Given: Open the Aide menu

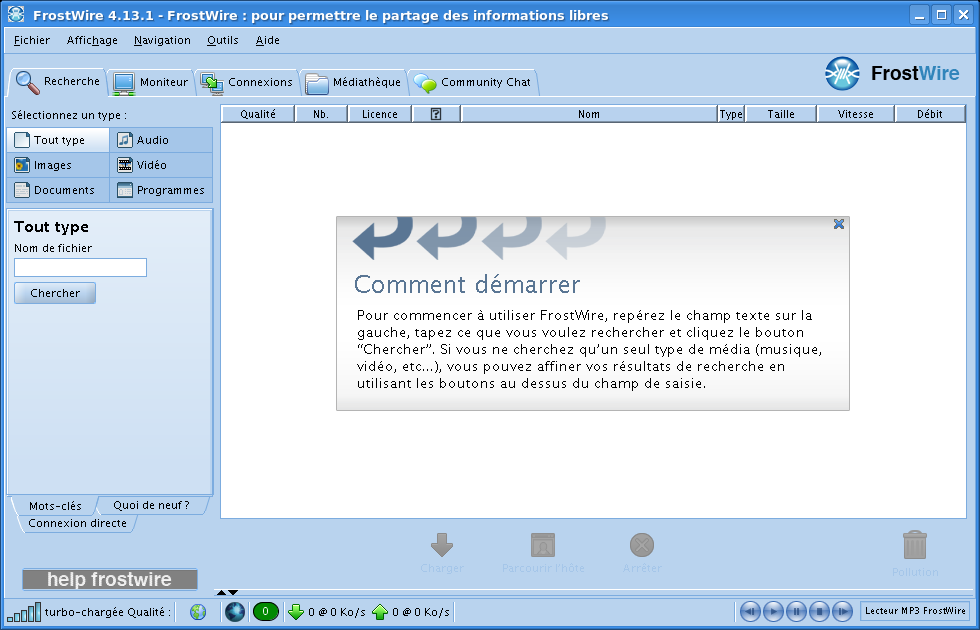Looking at the screenshot, I should [268, 40].
